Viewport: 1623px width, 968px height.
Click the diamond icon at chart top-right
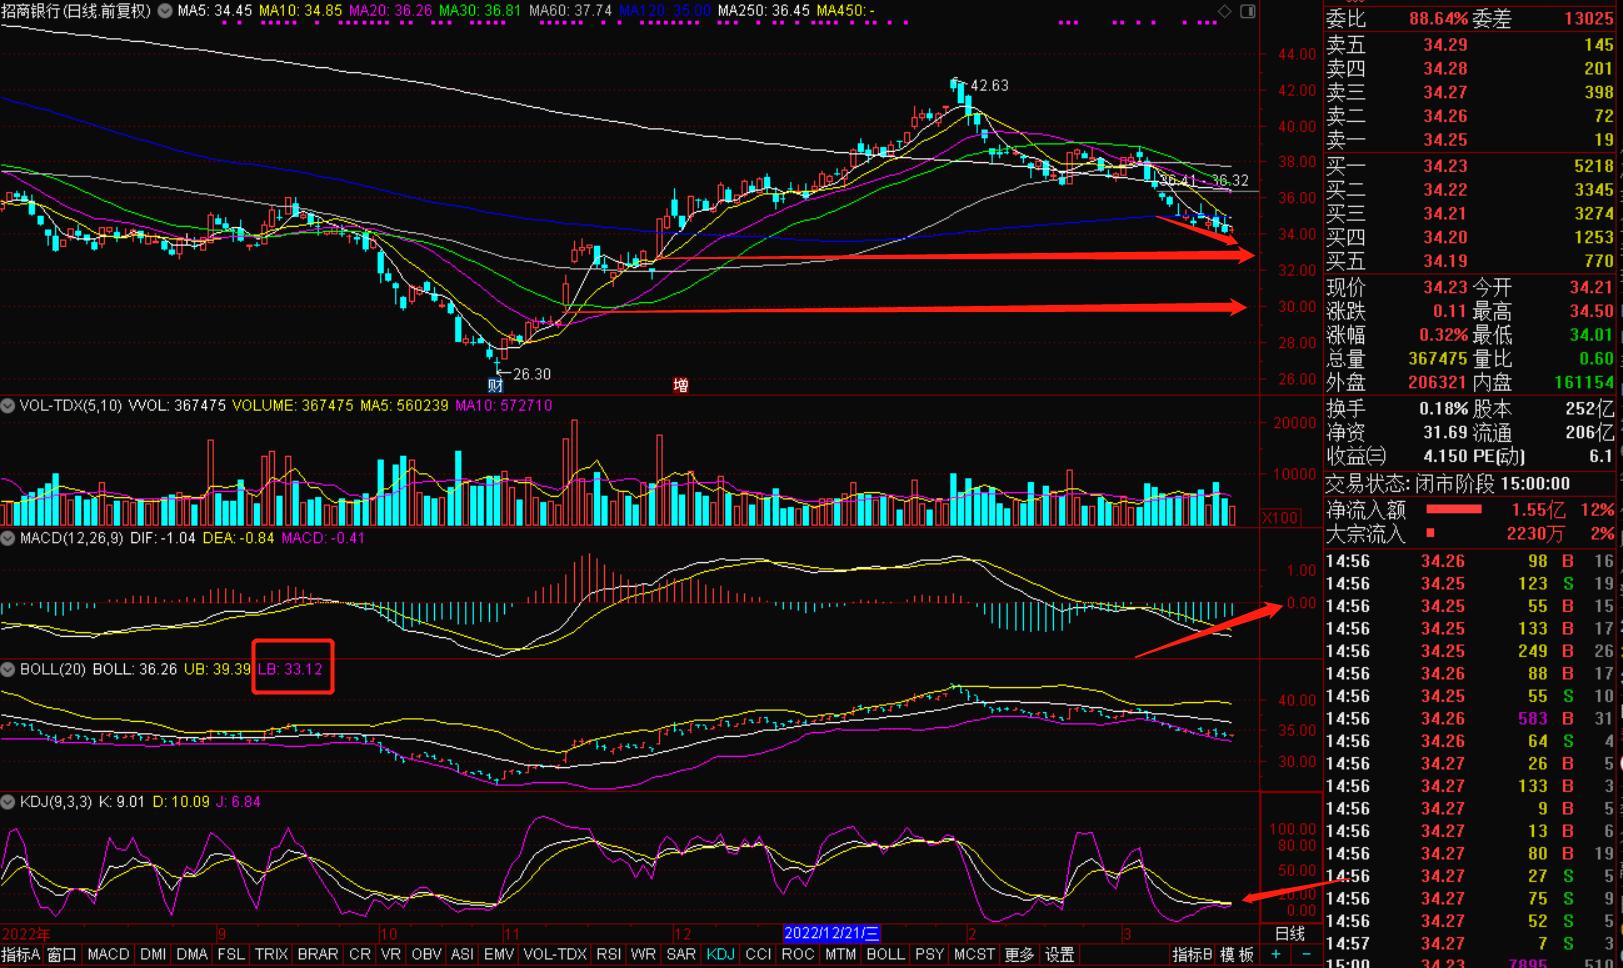coord(1225,11)
